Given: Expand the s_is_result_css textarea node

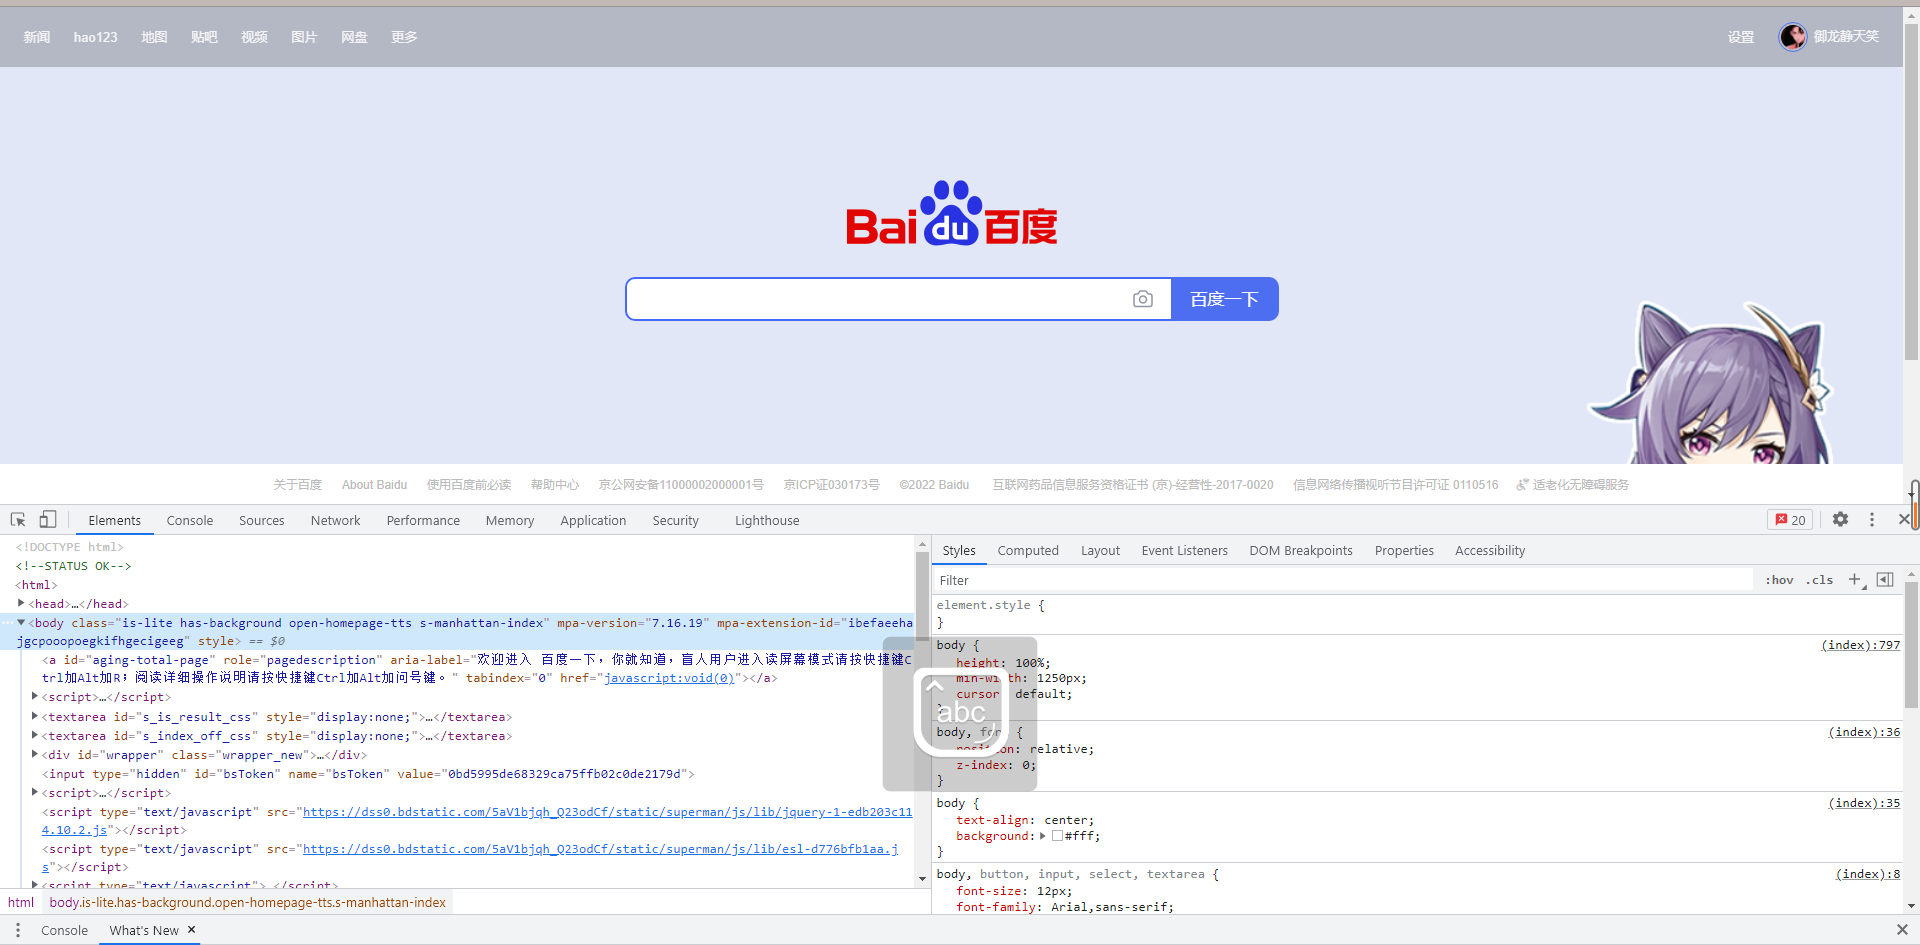Looking at the screenshot, I should tap(35, 716).
